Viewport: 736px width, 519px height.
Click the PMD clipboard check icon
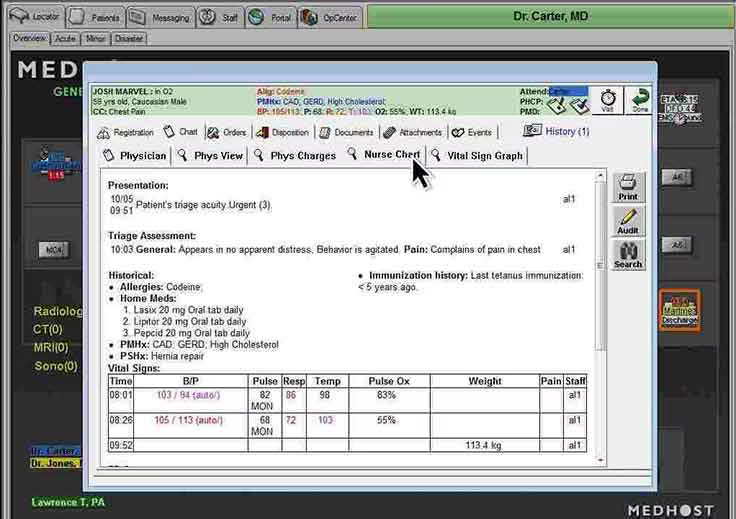[x=579, y=105]
